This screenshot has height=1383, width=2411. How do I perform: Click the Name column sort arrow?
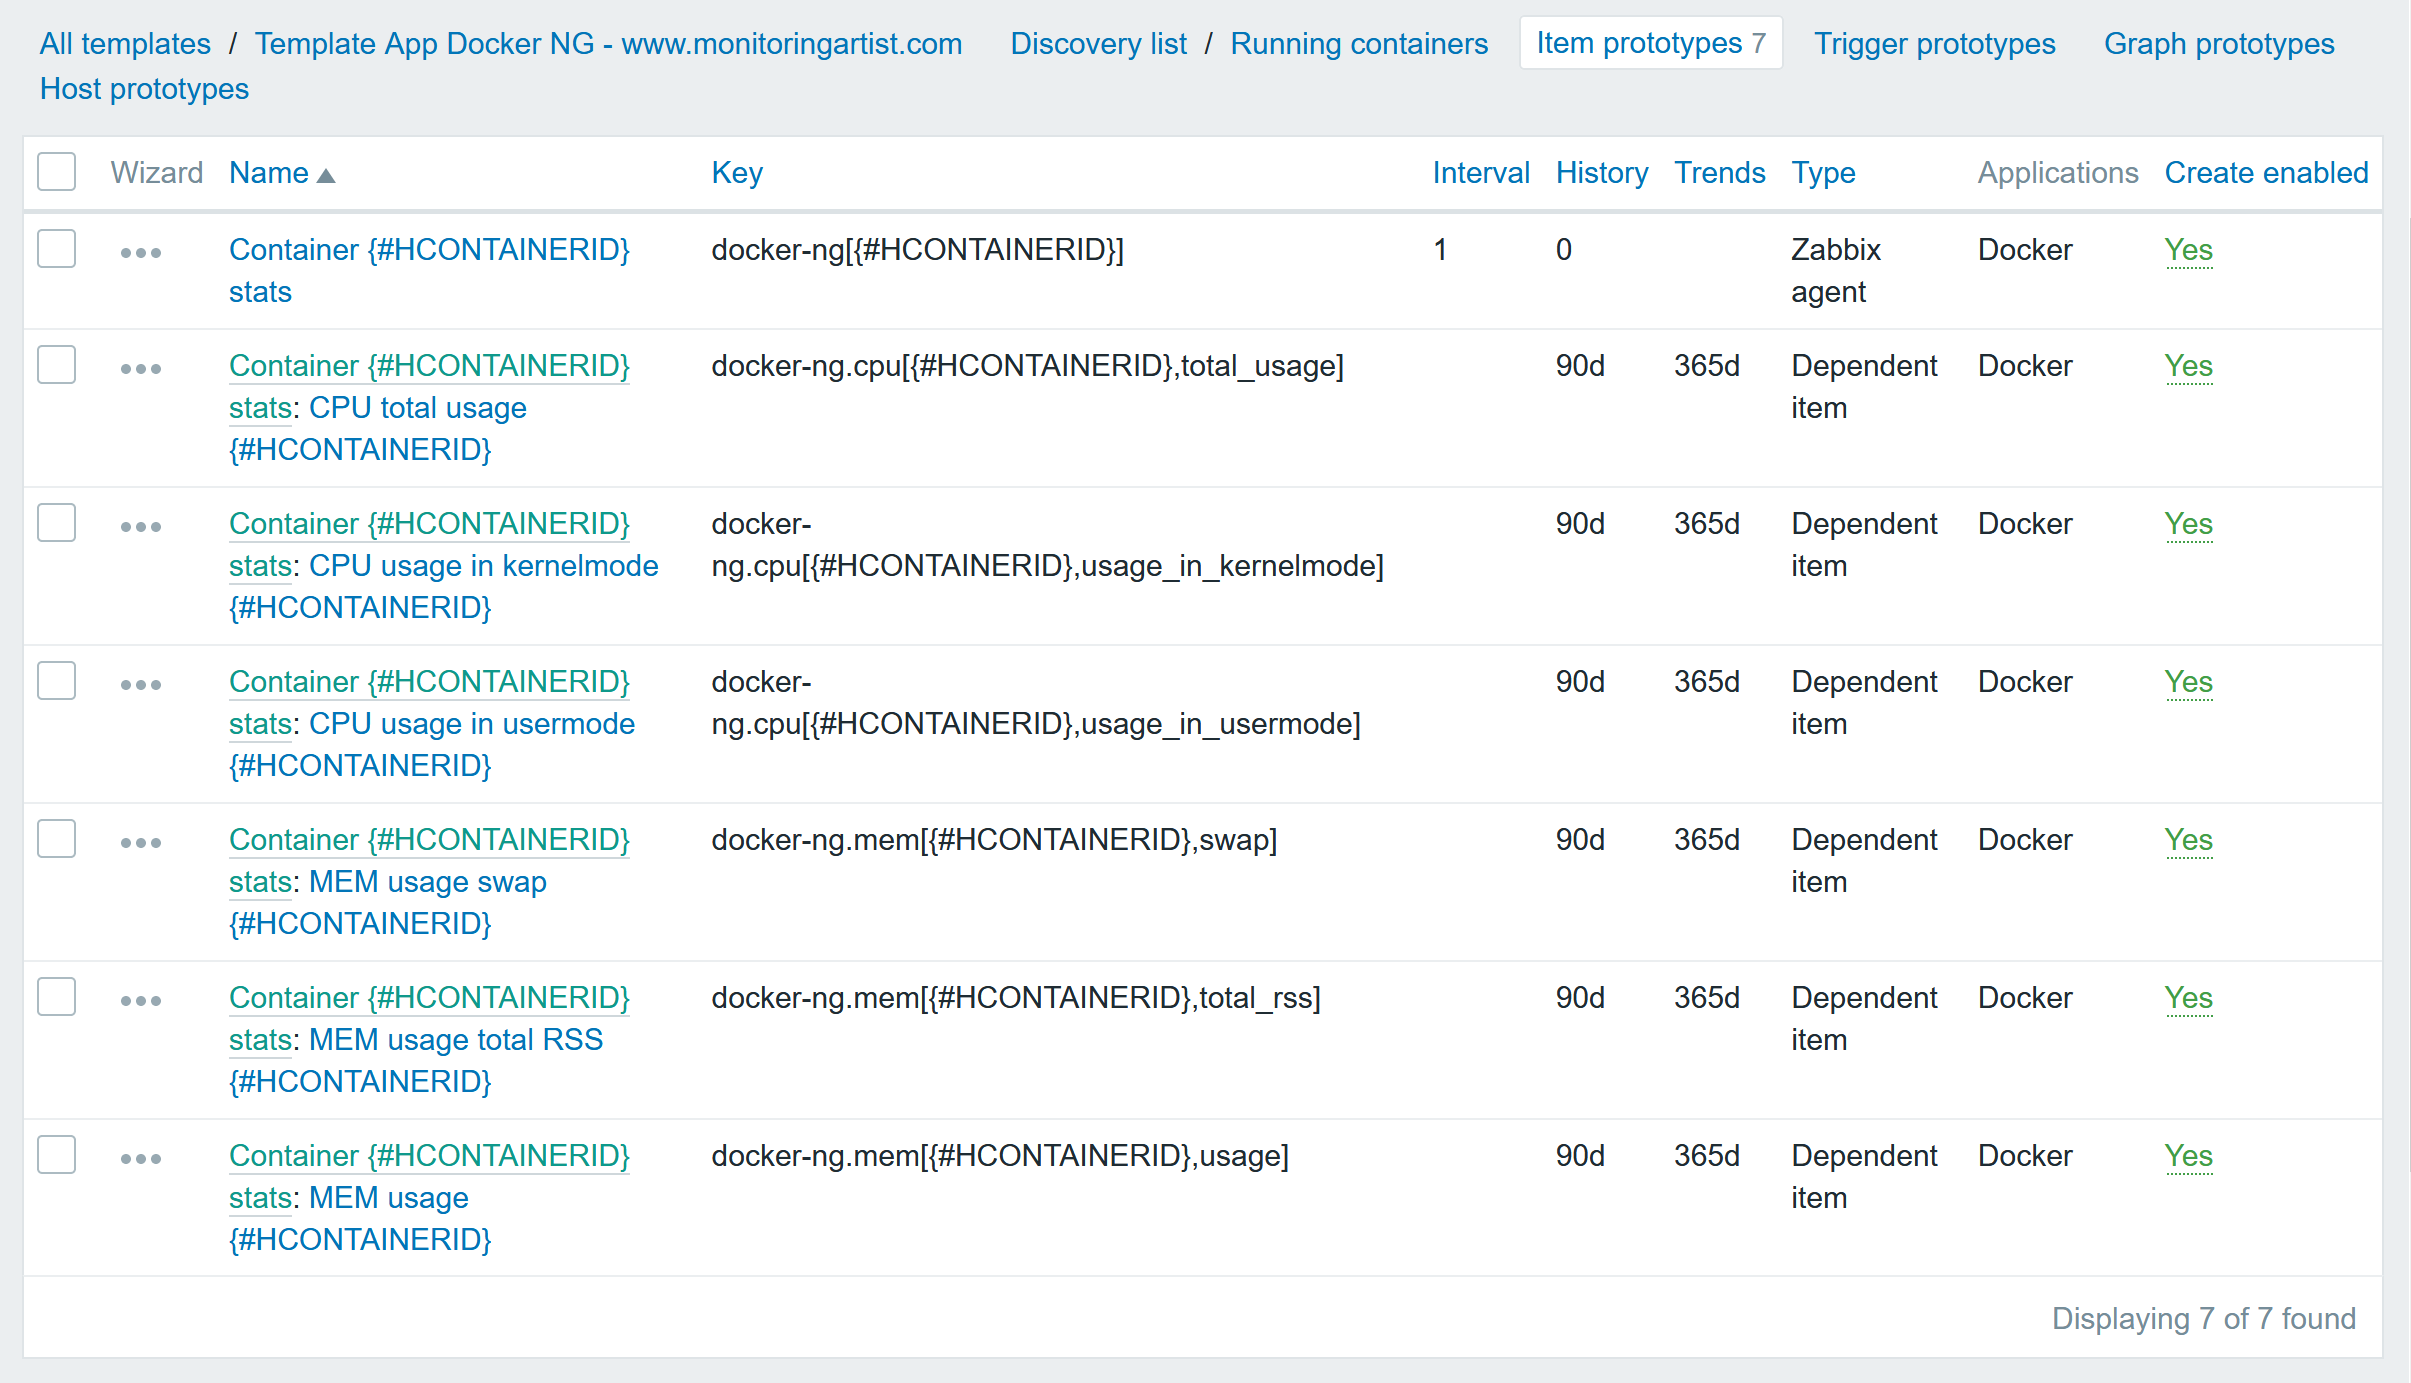pyautogui.click(x=325, y=175)
